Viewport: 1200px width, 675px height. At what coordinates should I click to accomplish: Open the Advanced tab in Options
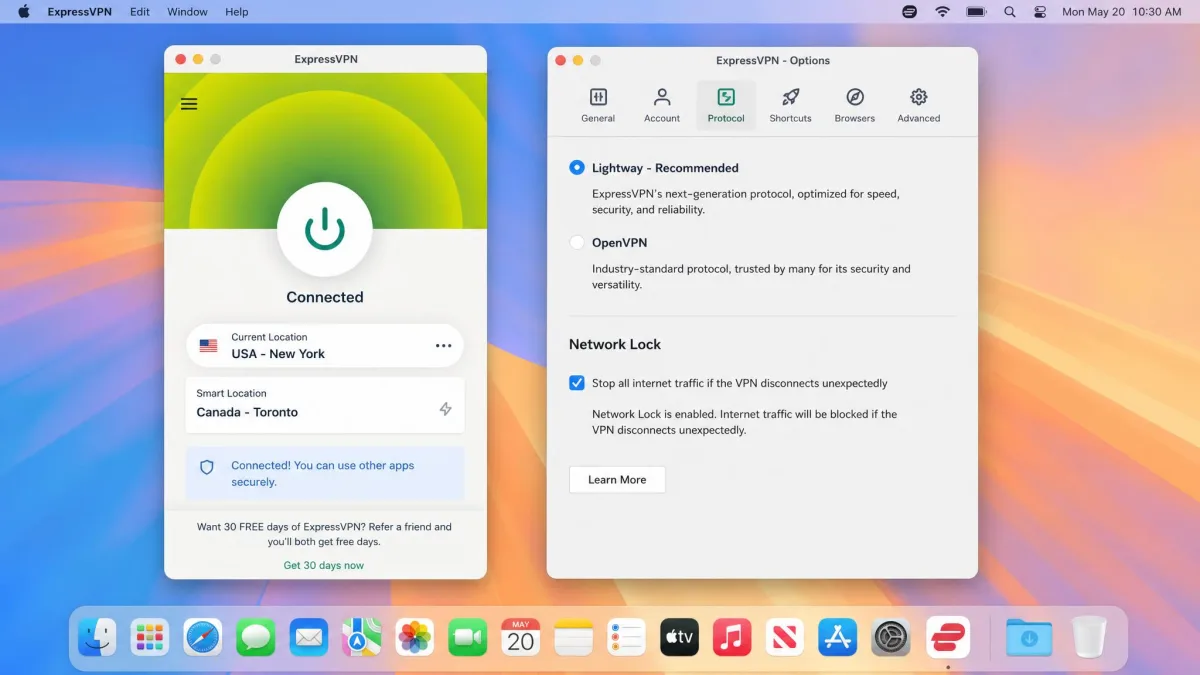tap(919, 105)
